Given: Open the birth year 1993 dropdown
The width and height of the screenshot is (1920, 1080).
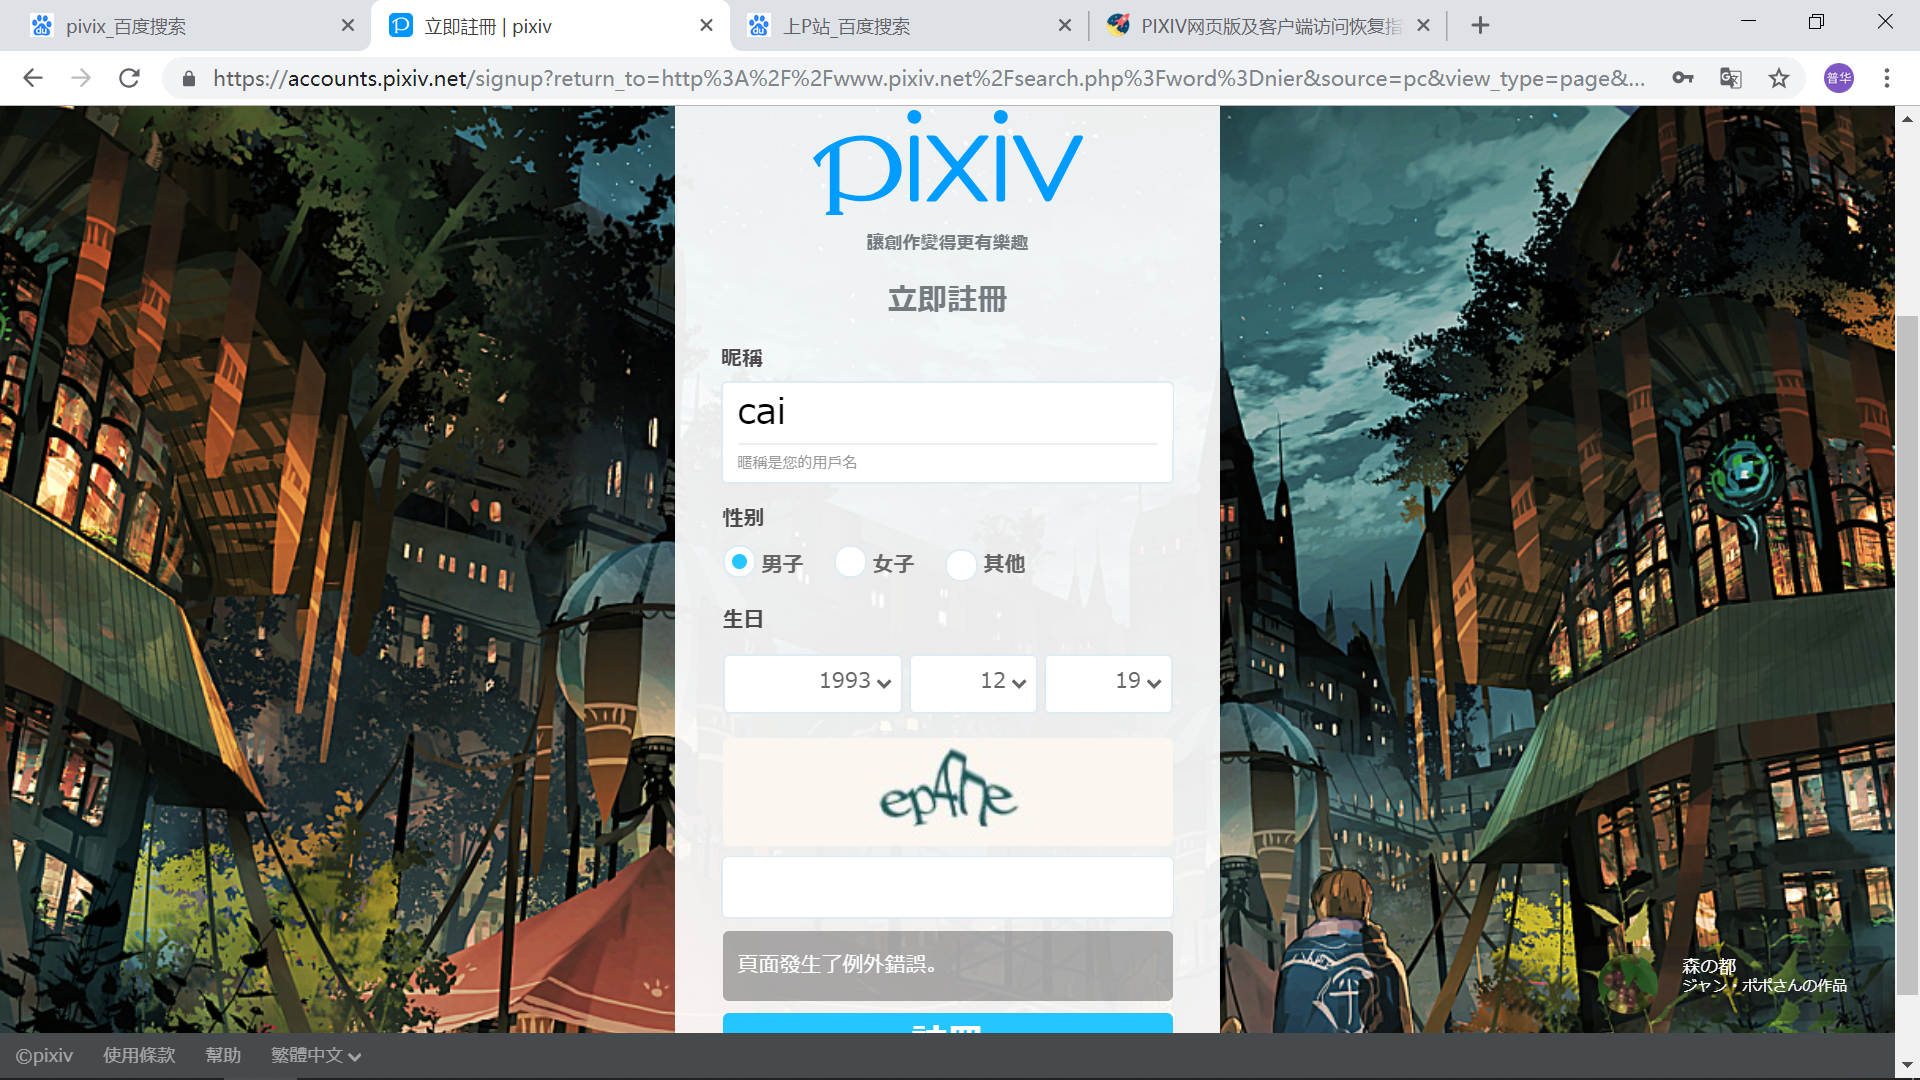Looking at the screenshot, I should coord(812,683).
